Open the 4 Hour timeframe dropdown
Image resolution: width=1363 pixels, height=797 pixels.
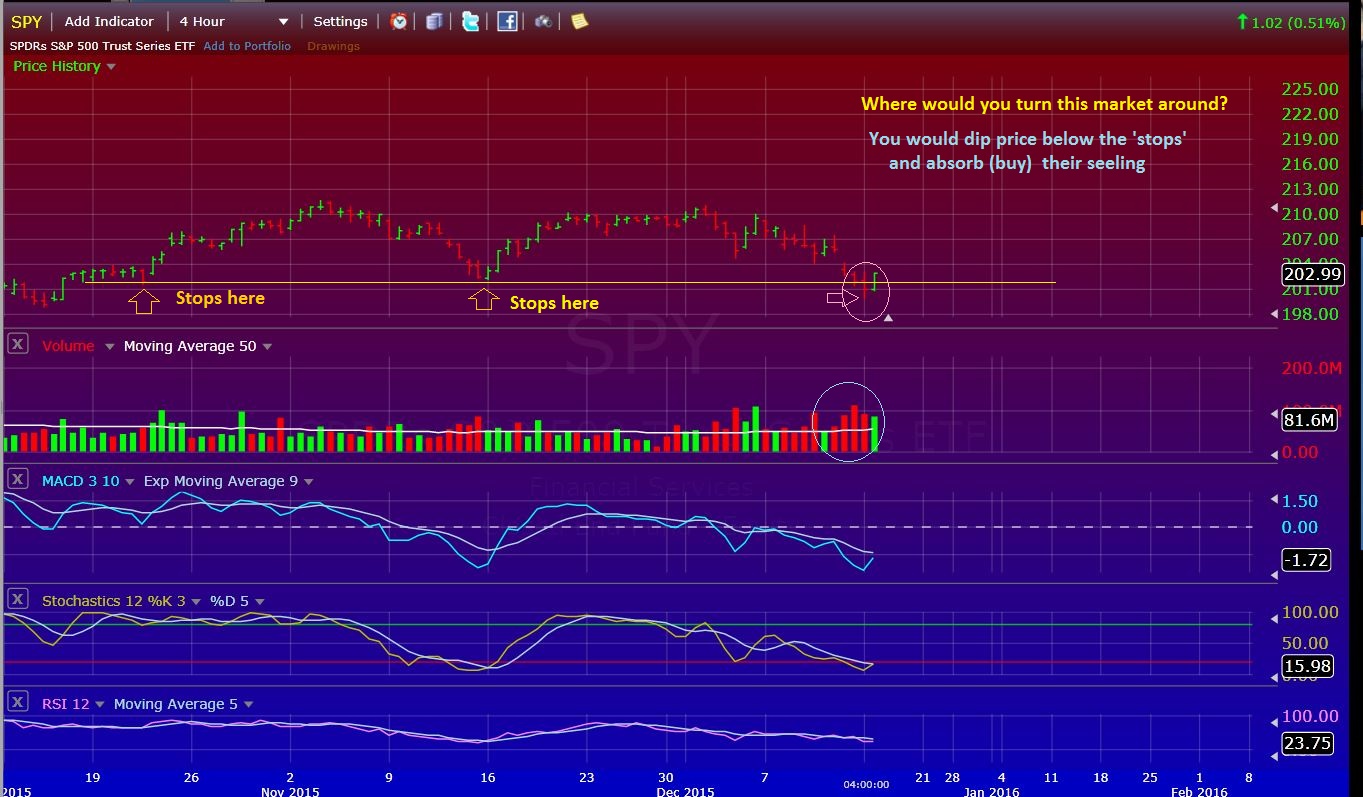(234, 21)
